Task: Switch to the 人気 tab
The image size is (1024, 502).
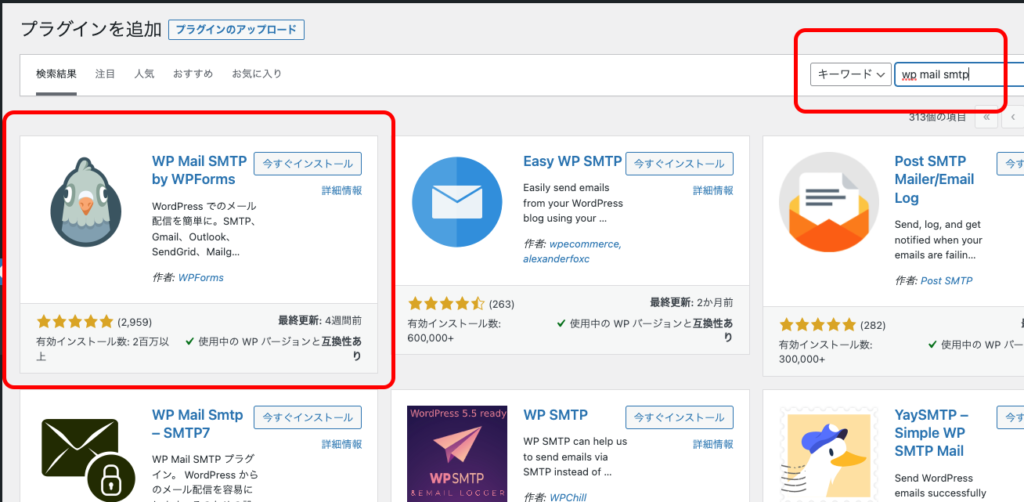Action: pos(144,74)
